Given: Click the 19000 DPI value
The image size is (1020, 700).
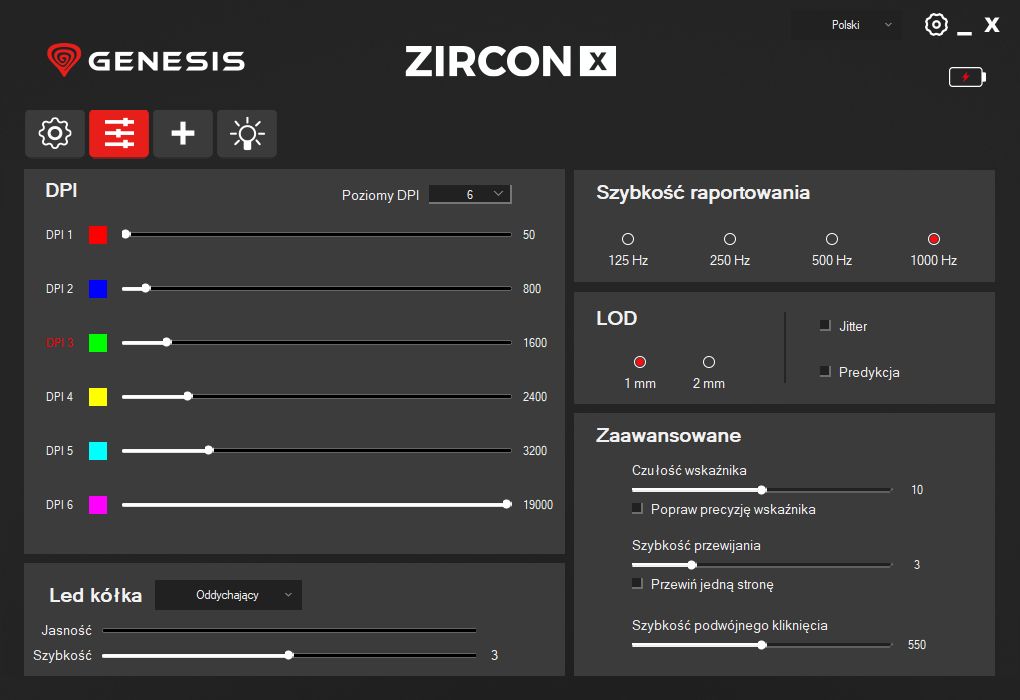Looking at the screenshot, I should click(x=538, y=505).
